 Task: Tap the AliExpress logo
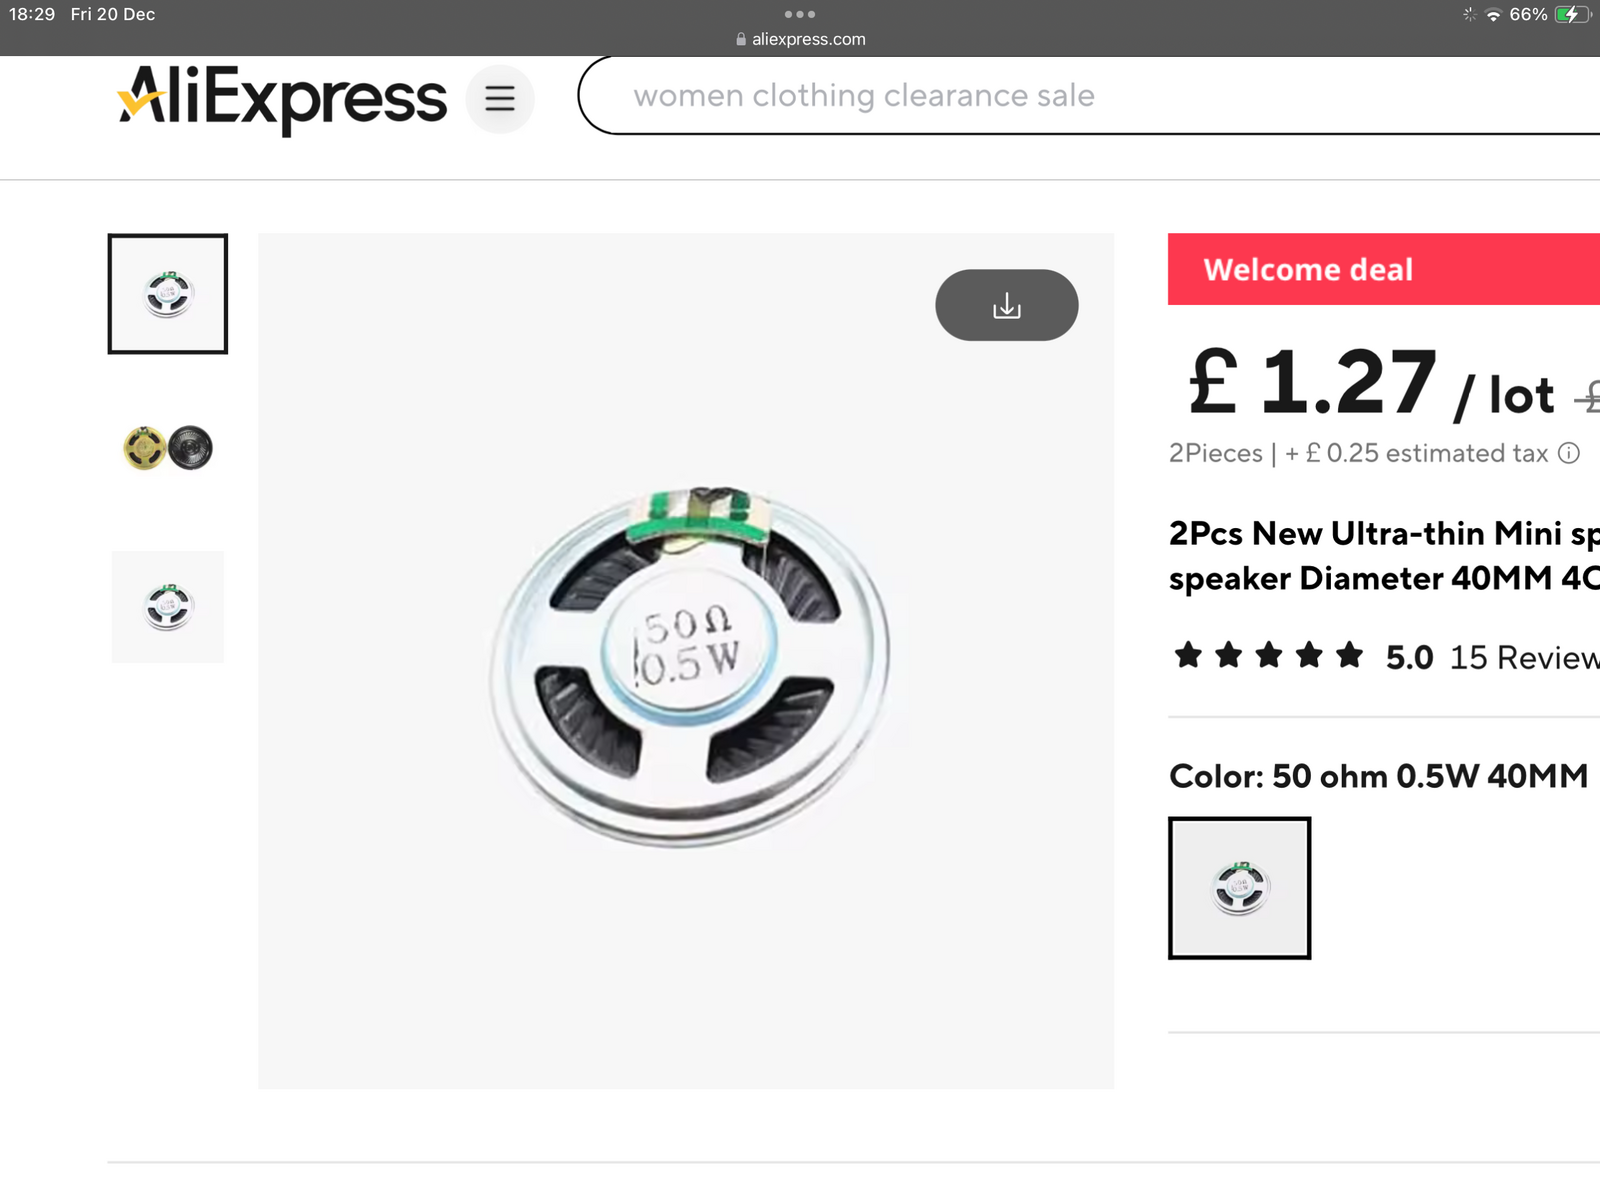pos(282,98)
